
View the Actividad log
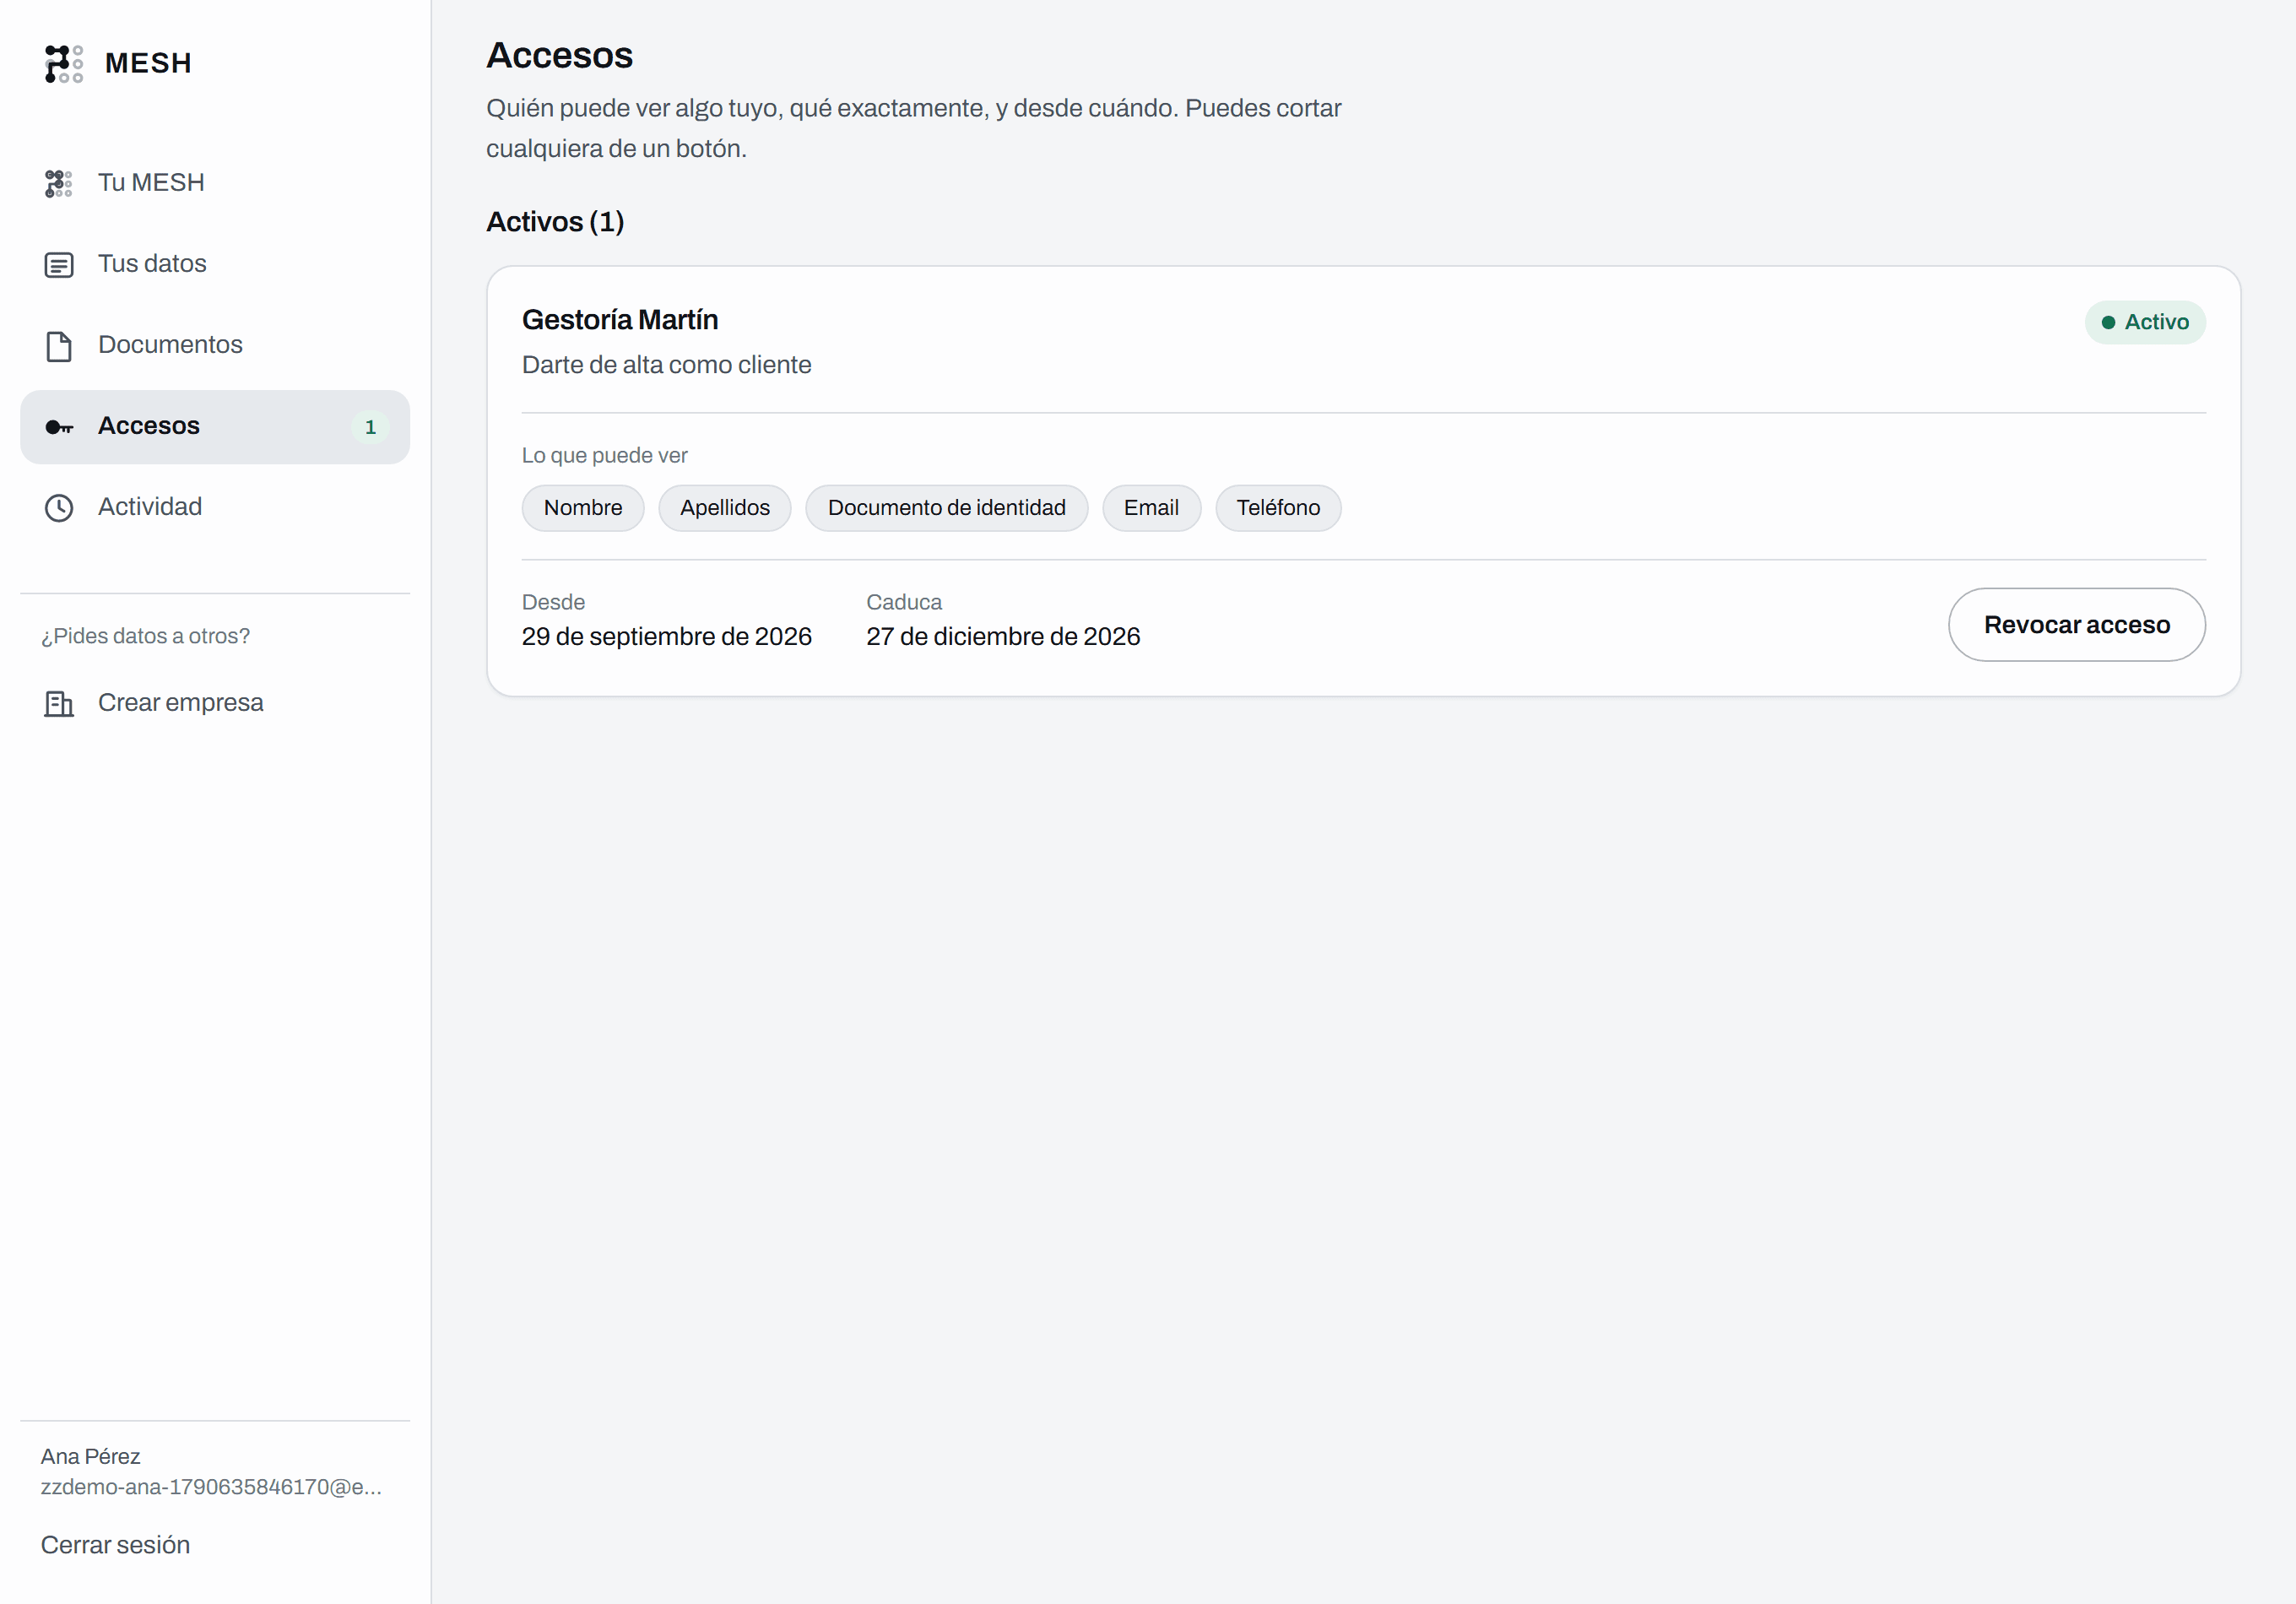click(x=215, y=507)
